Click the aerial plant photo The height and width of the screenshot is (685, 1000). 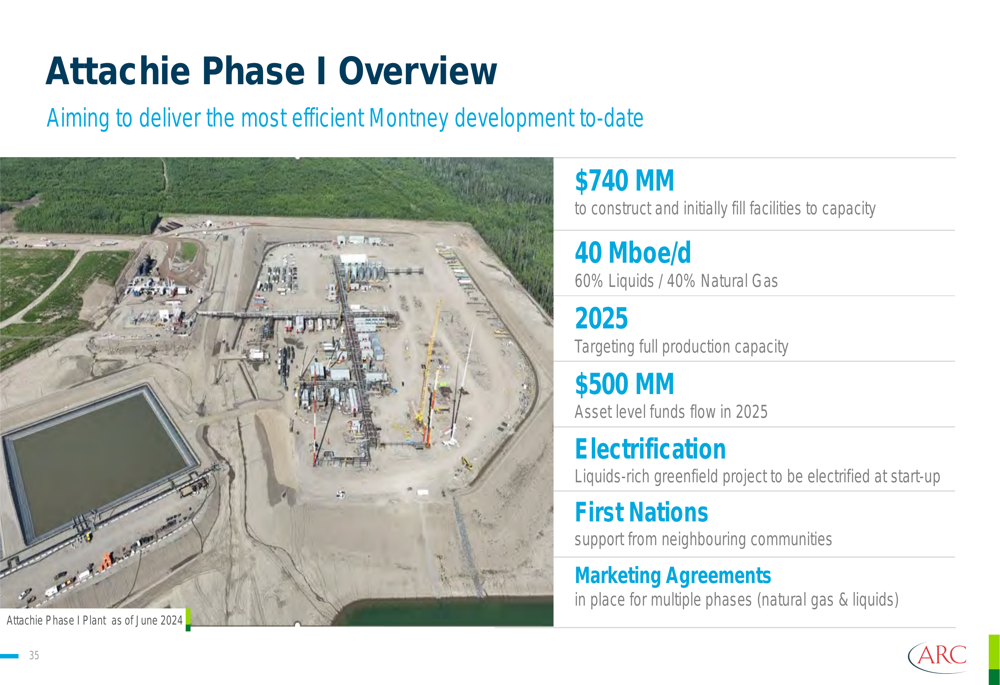(x=276, y=391)
